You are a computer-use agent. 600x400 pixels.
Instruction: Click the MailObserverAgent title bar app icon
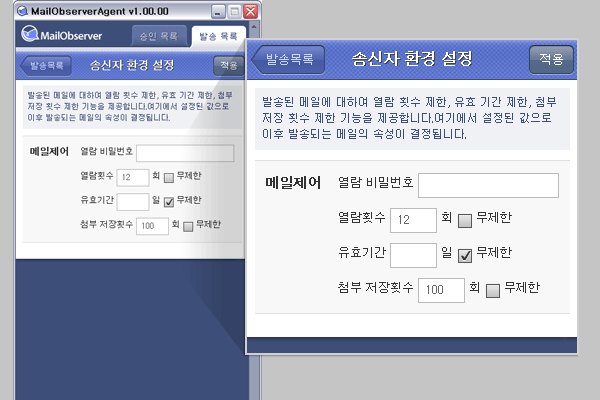click(x=23, y=11)
